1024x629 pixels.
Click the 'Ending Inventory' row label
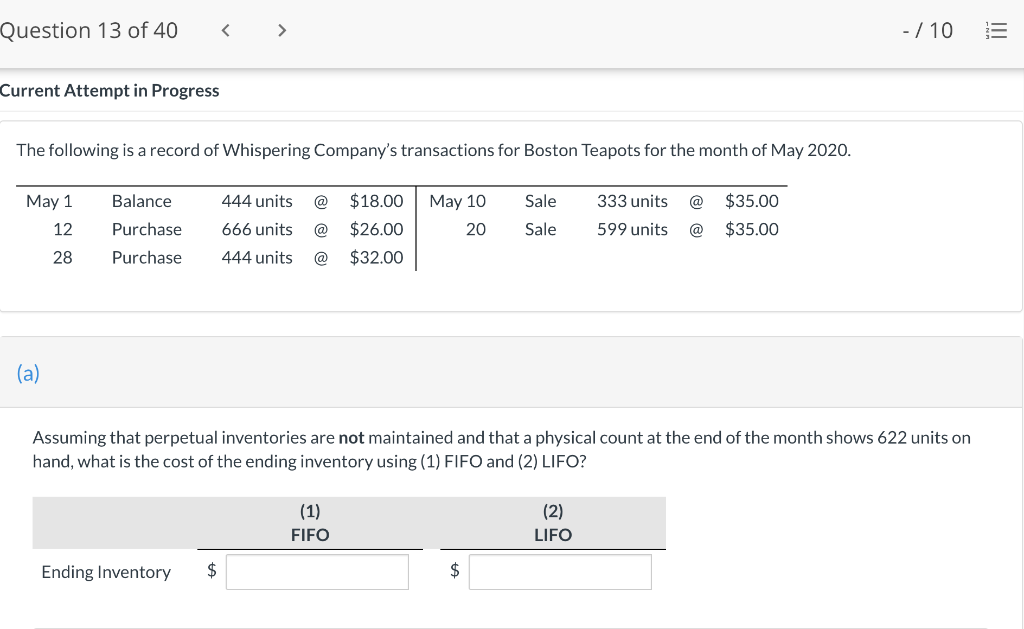click(106, 572)
